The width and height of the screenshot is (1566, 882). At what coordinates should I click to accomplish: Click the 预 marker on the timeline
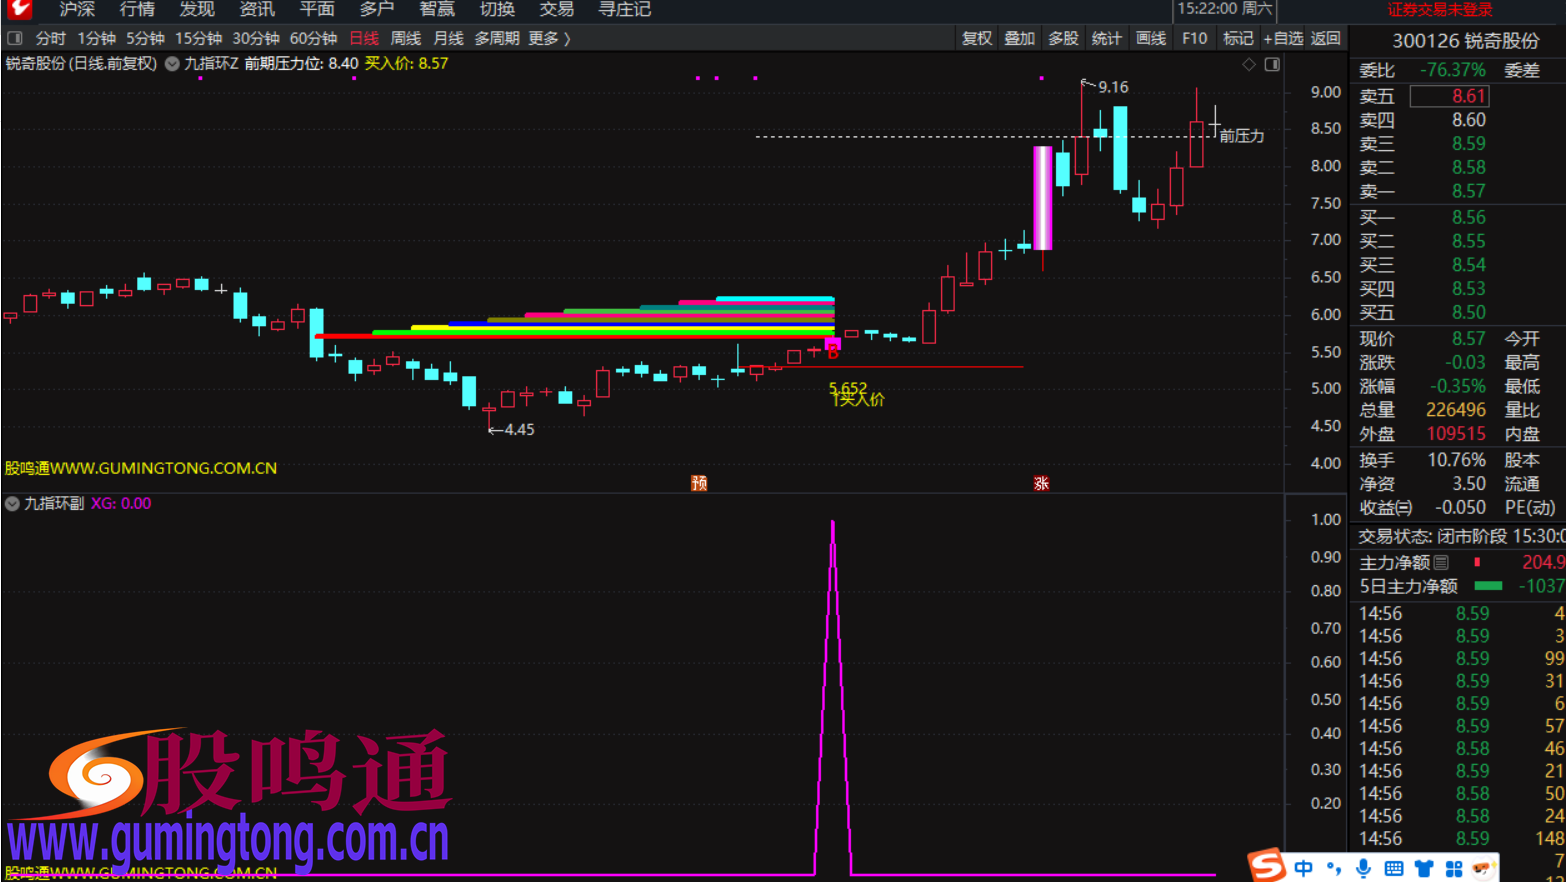tap(699, 483)
